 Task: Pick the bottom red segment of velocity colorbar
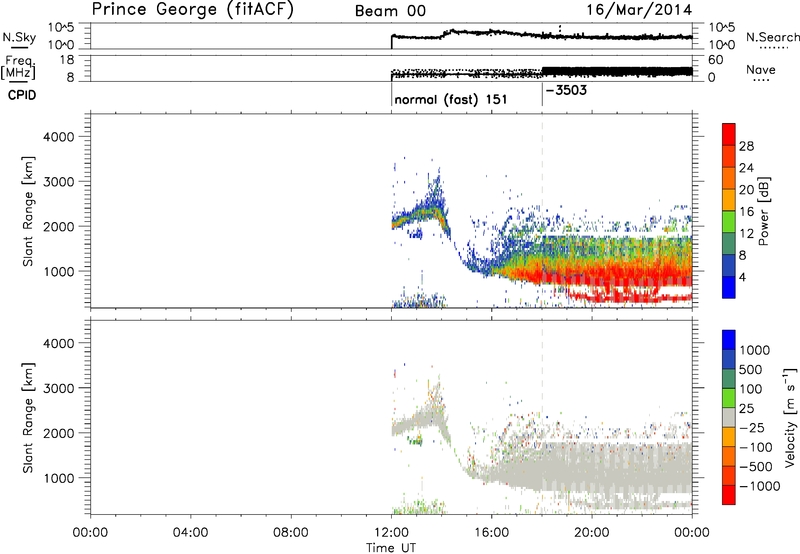[729, 495]
